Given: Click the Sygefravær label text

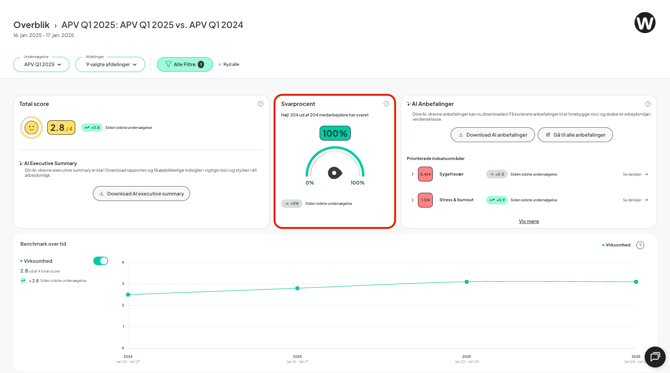Looking at the screenshot, I should [x=451, y=174].
